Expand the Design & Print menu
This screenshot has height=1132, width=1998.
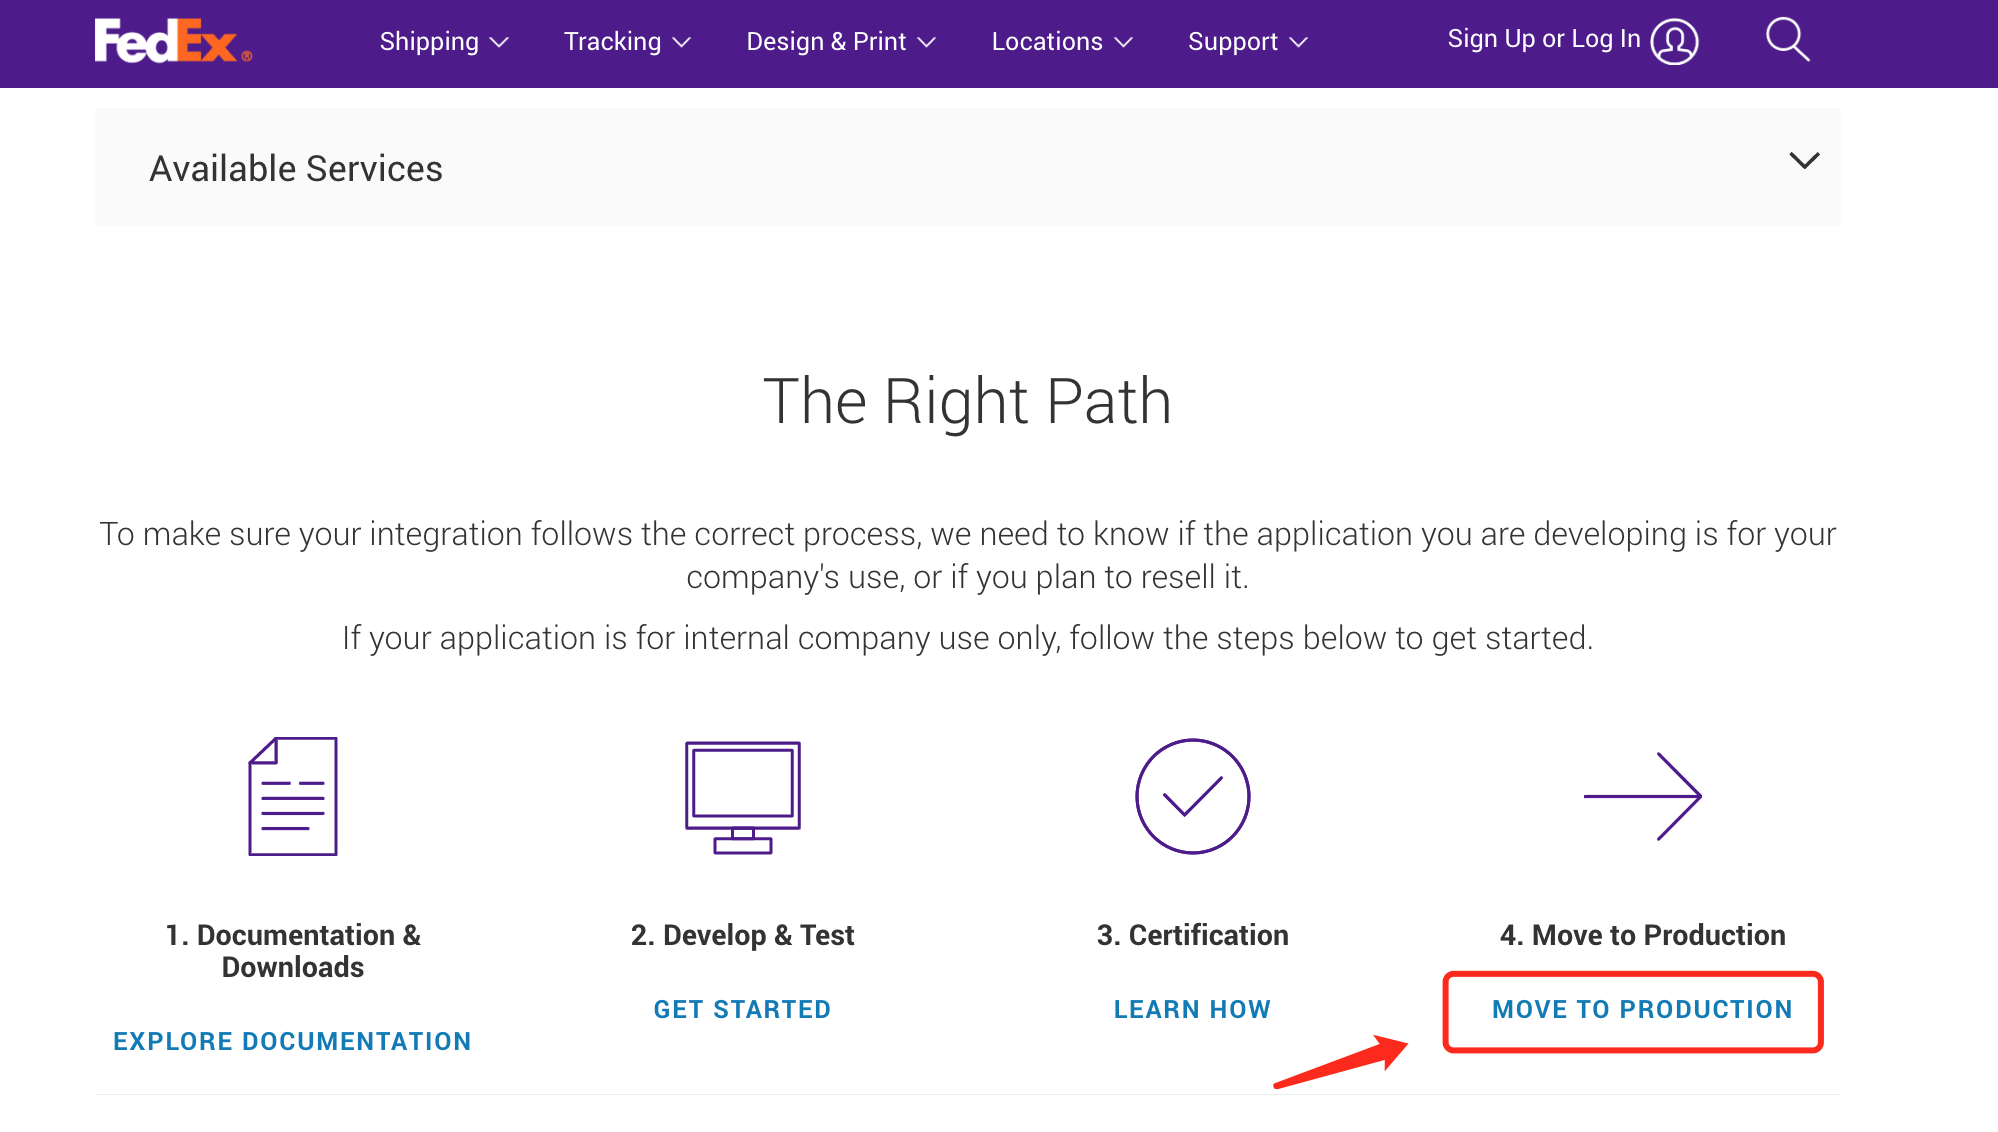coord(840,42)
